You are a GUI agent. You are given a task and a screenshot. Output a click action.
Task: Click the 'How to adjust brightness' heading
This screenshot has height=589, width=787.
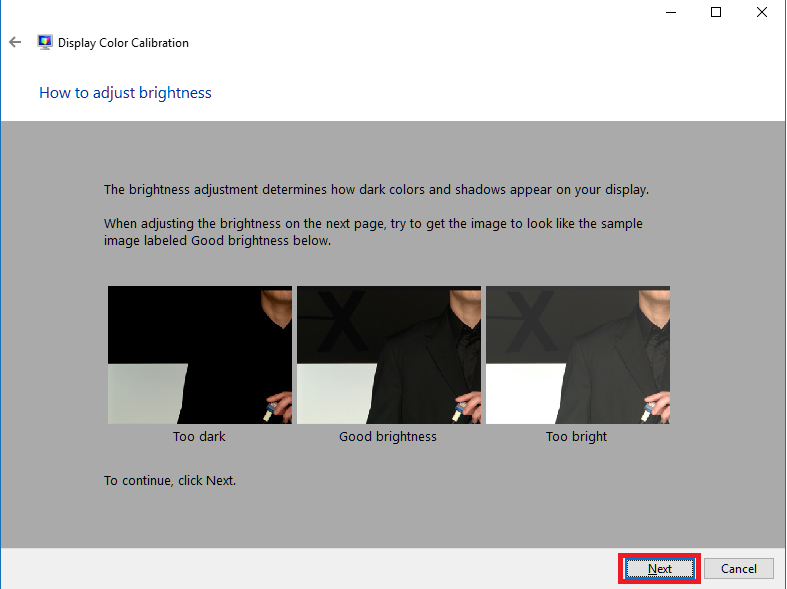pyautogui.click(x=125, y=93)
